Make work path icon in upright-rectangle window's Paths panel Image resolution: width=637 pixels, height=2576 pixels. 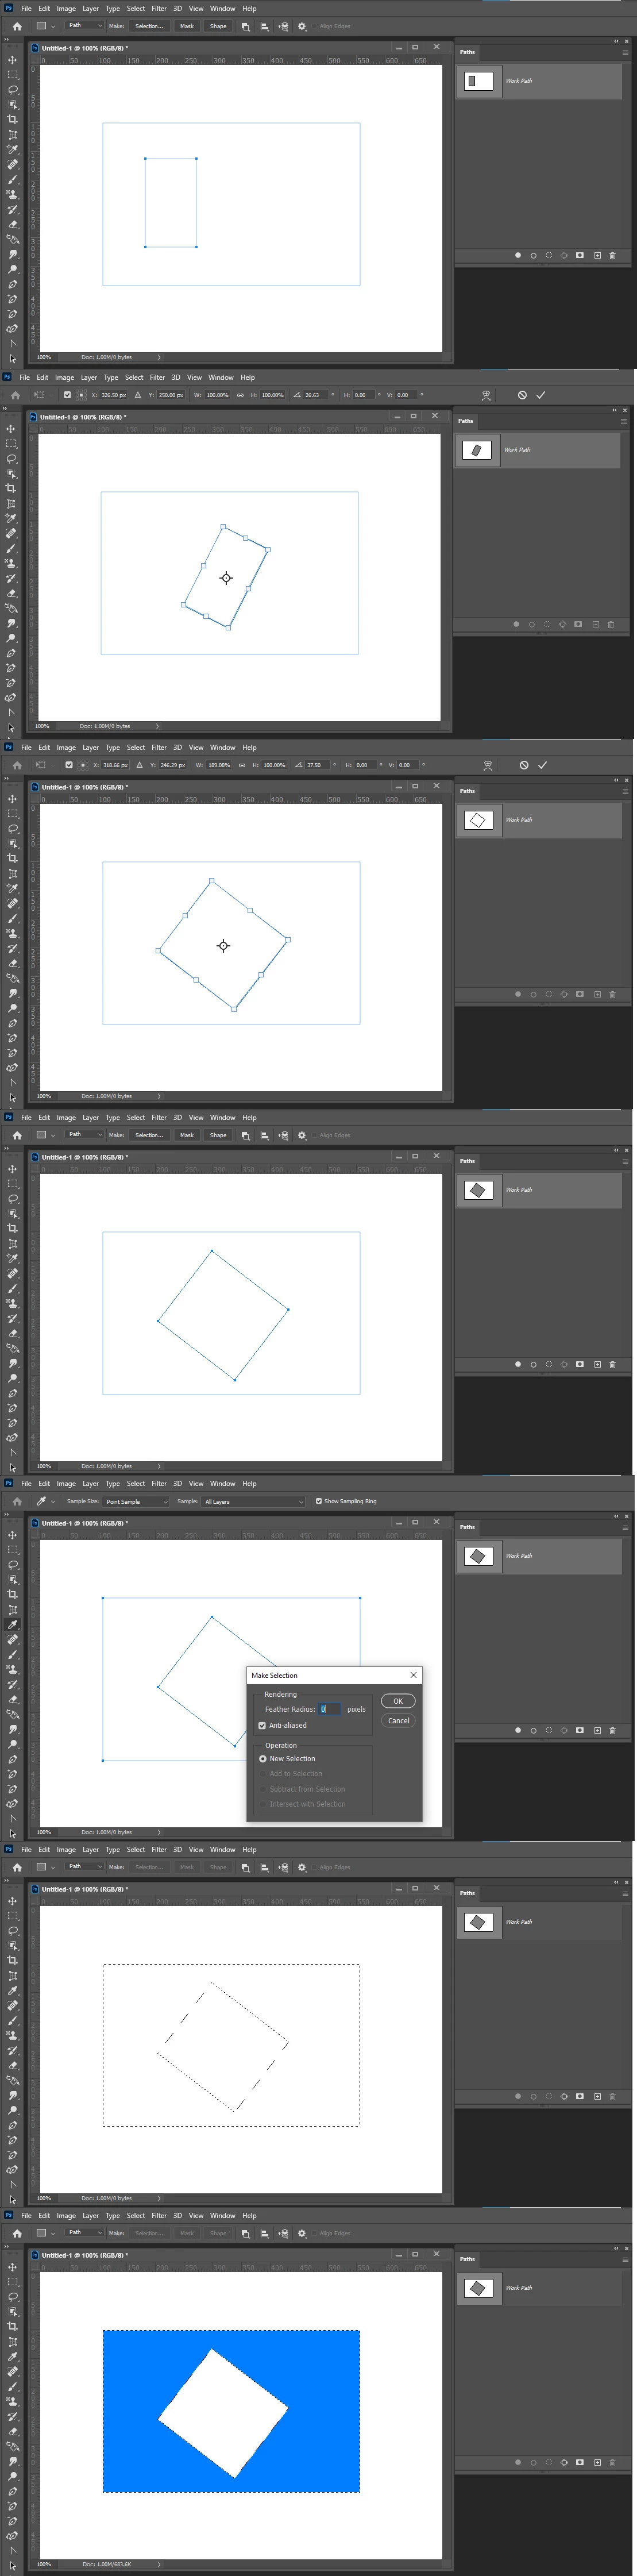[564, 255]
